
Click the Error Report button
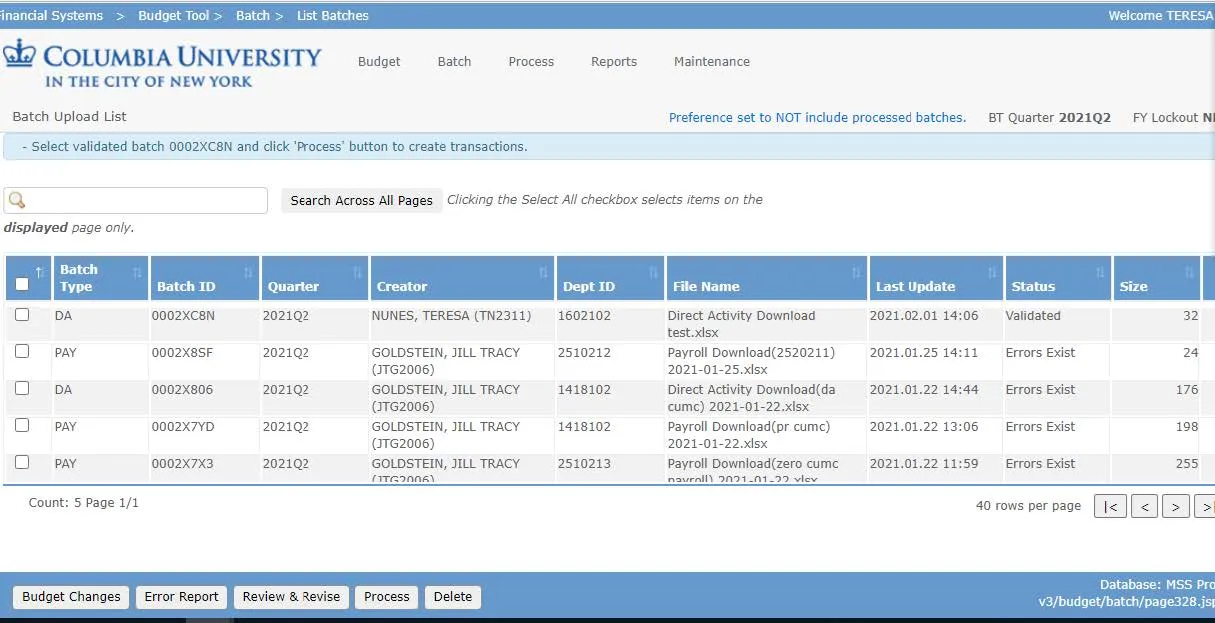point(181,597)
